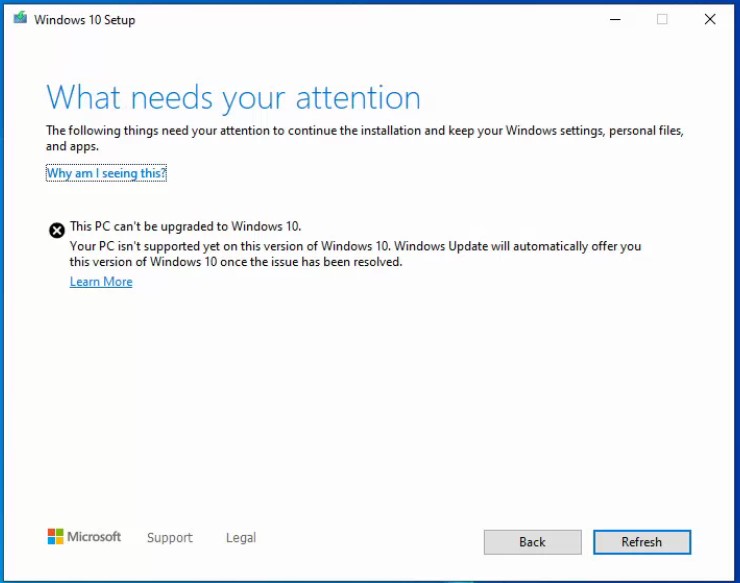740x583 pixels.
Task: Click the 'The following things need your attention' paragraph
Action: [365, 138]
